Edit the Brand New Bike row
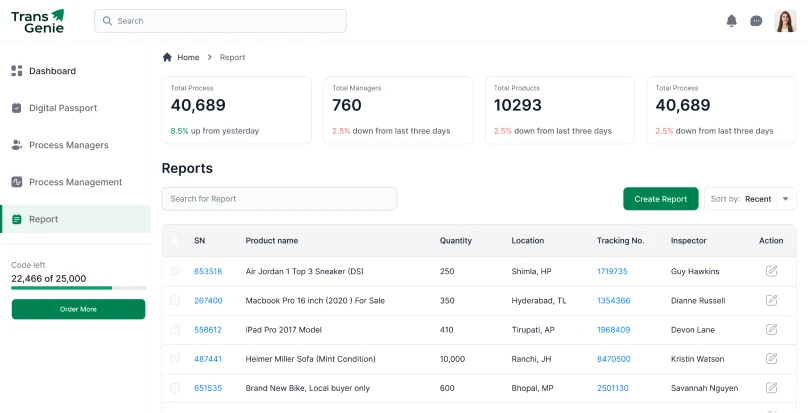808x413 pixels. pyautogui.click(x=771, y=387)
